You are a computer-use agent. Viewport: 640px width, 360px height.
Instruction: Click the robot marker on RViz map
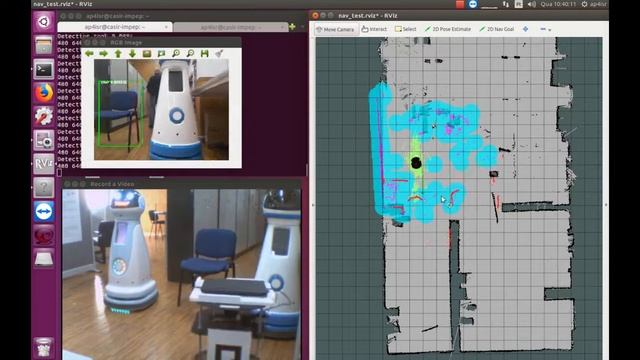pos(416,163)
